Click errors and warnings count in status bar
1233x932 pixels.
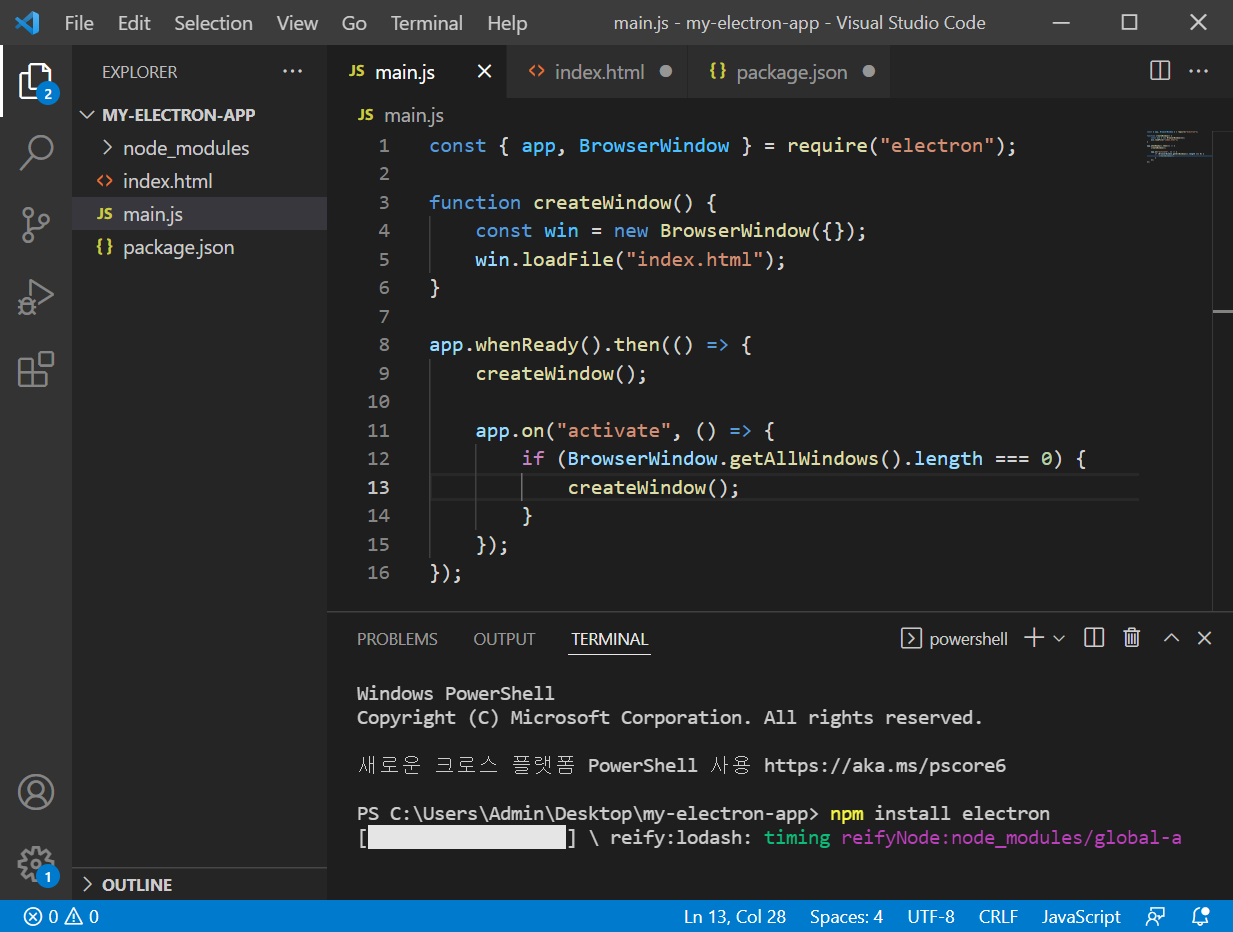(x=61, y=916)
